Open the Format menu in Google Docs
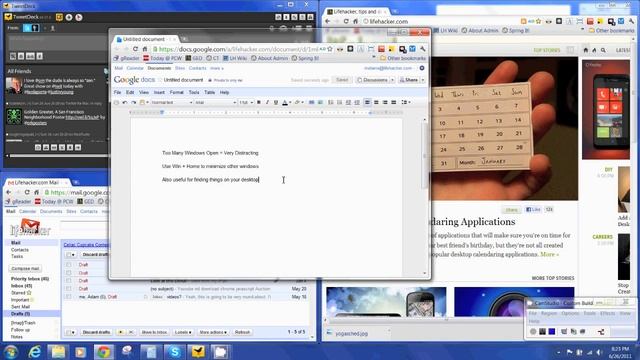The image size is (640, 360). click(176, 93)
